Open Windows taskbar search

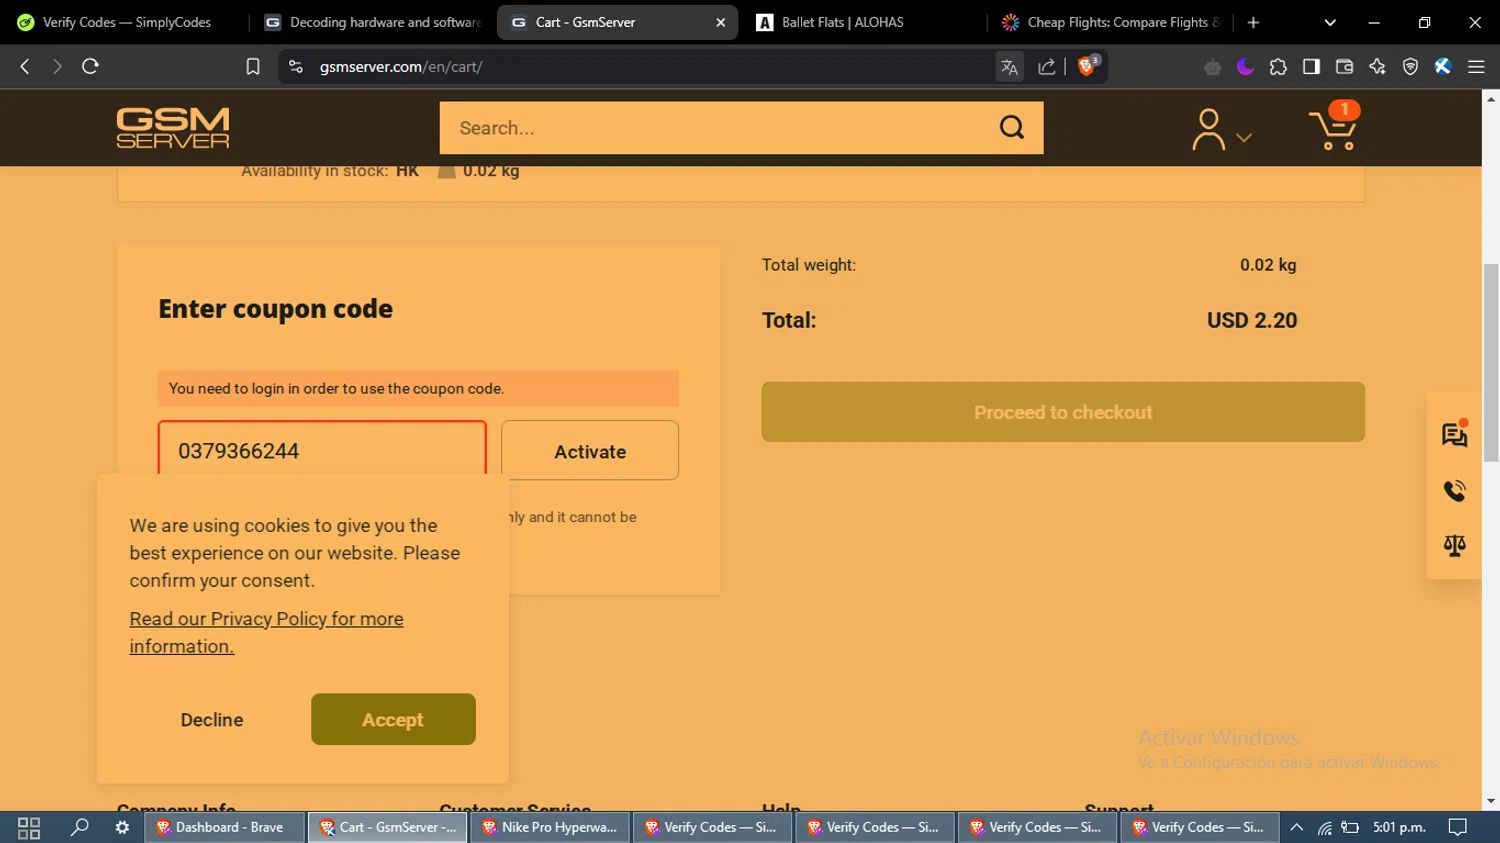click(x=79, y=827)
